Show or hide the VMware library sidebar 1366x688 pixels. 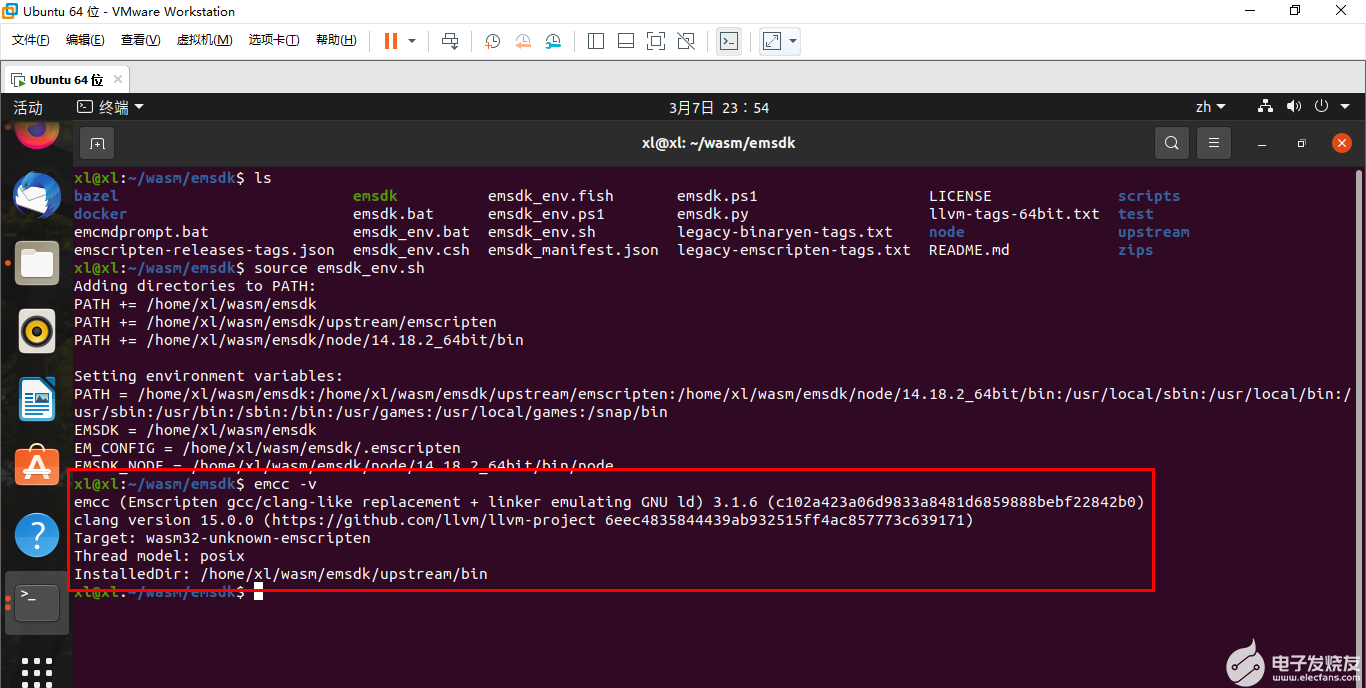pos(596,41)
